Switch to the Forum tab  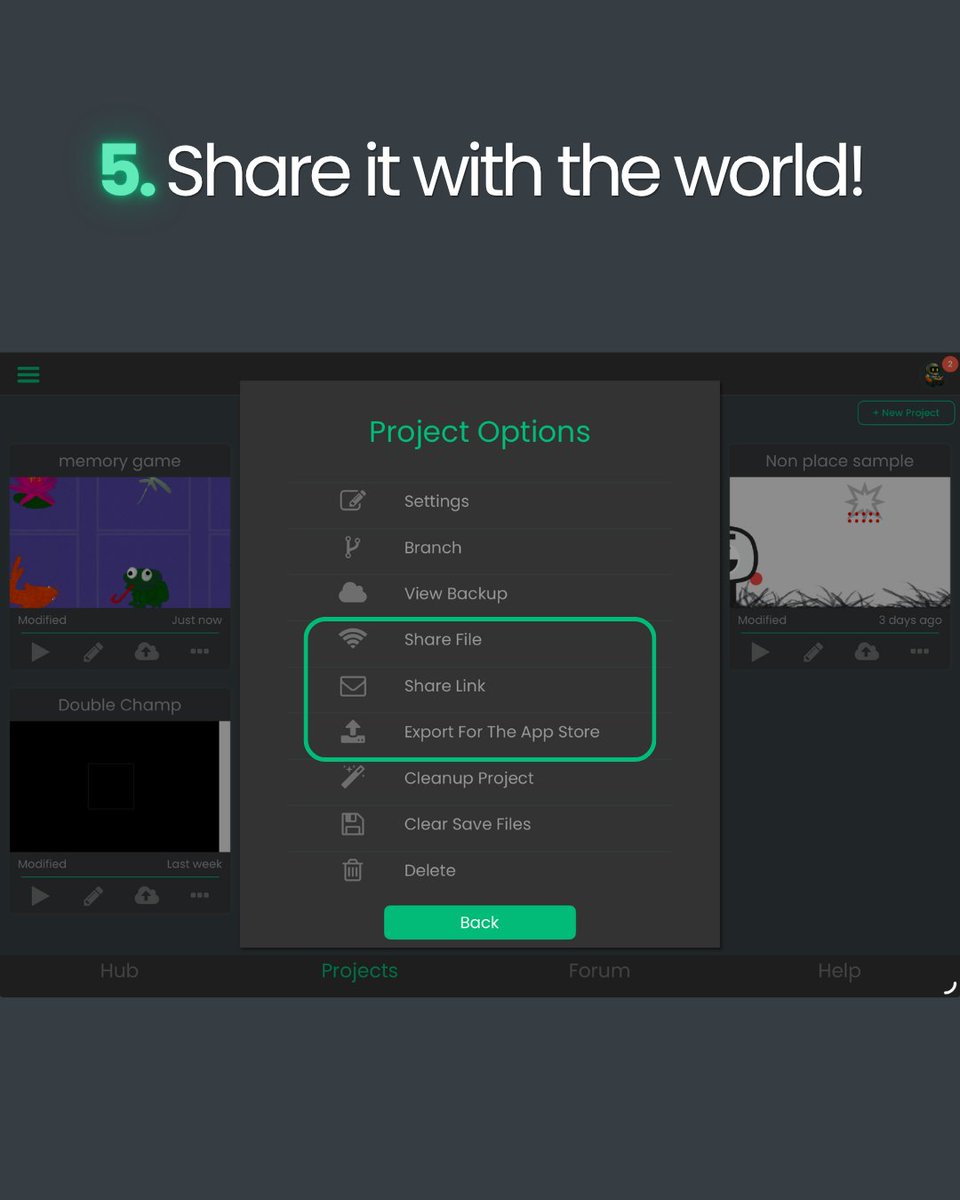tap(599, 971)
